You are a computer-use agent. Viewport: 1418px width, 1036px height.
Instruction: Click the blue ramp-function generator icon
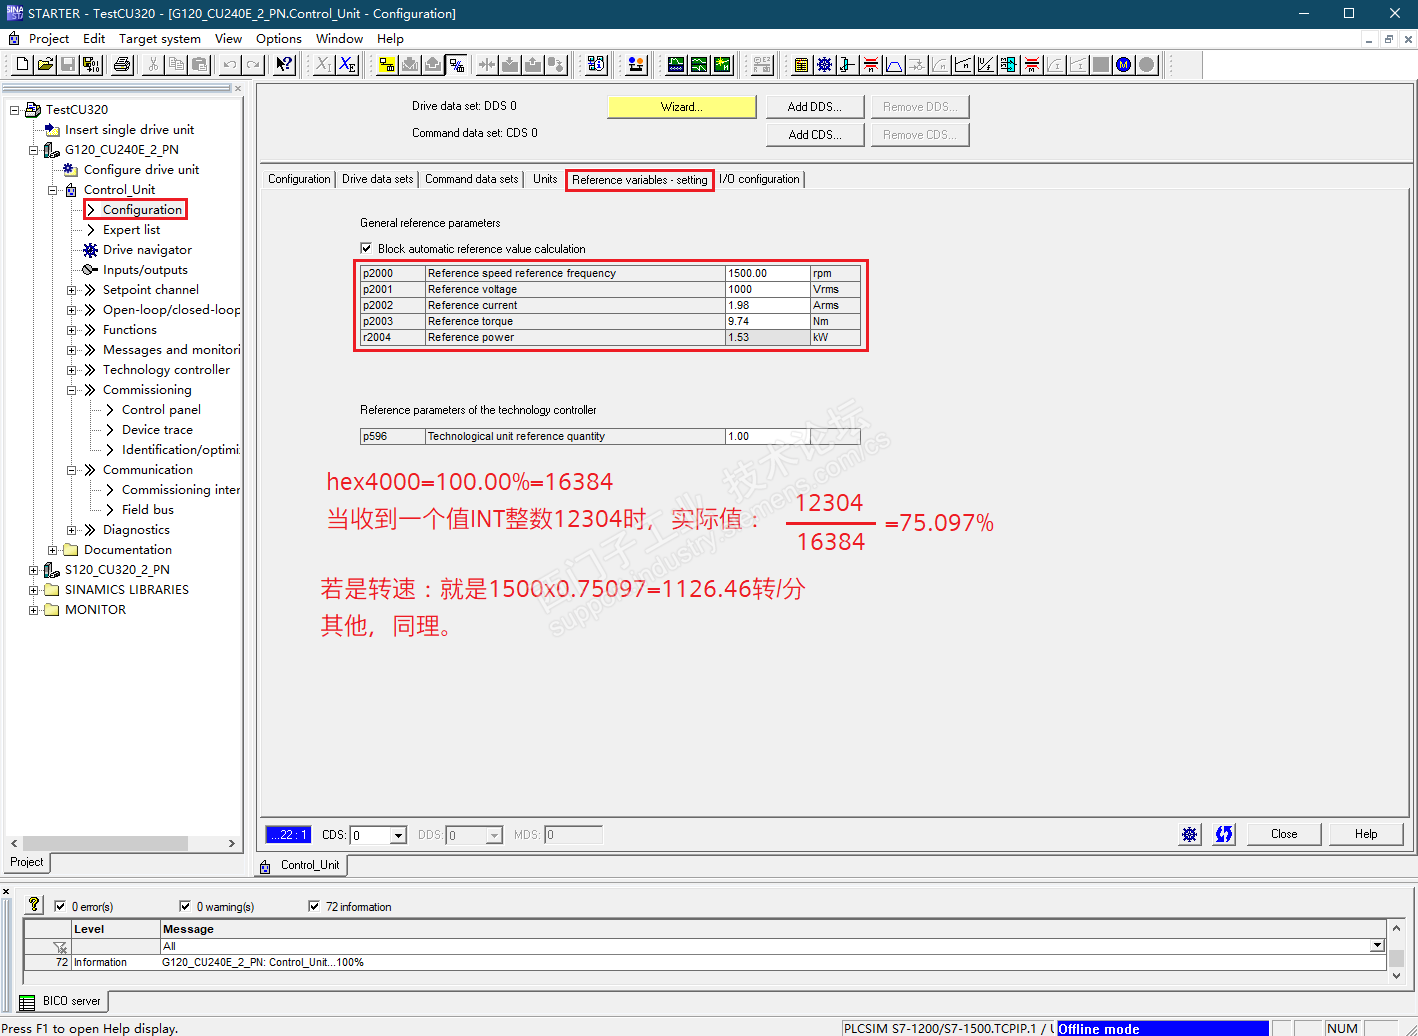pos(894,65)
